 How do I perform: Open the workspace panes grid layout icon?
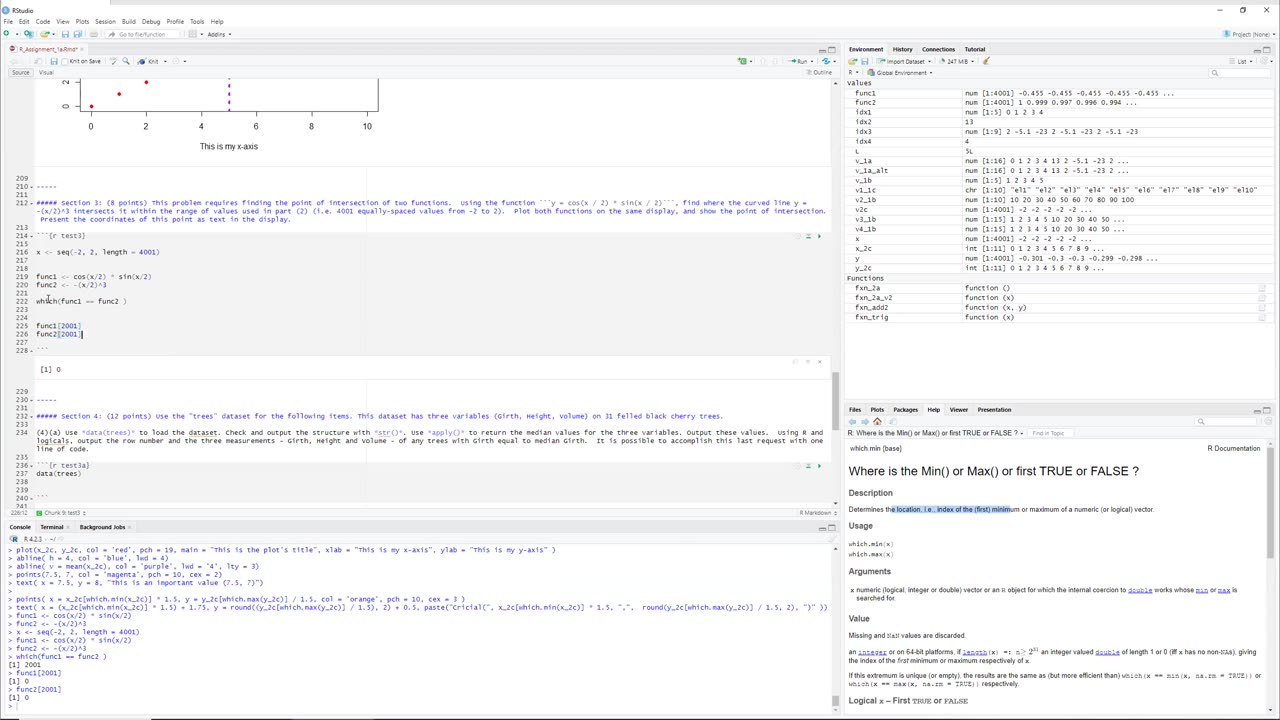(x=192, y=34)
